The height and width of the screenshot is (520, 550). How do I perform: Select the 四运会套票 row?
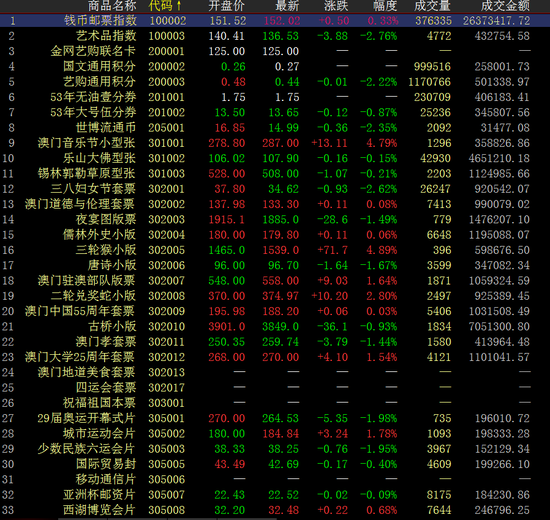pos(275,388)
